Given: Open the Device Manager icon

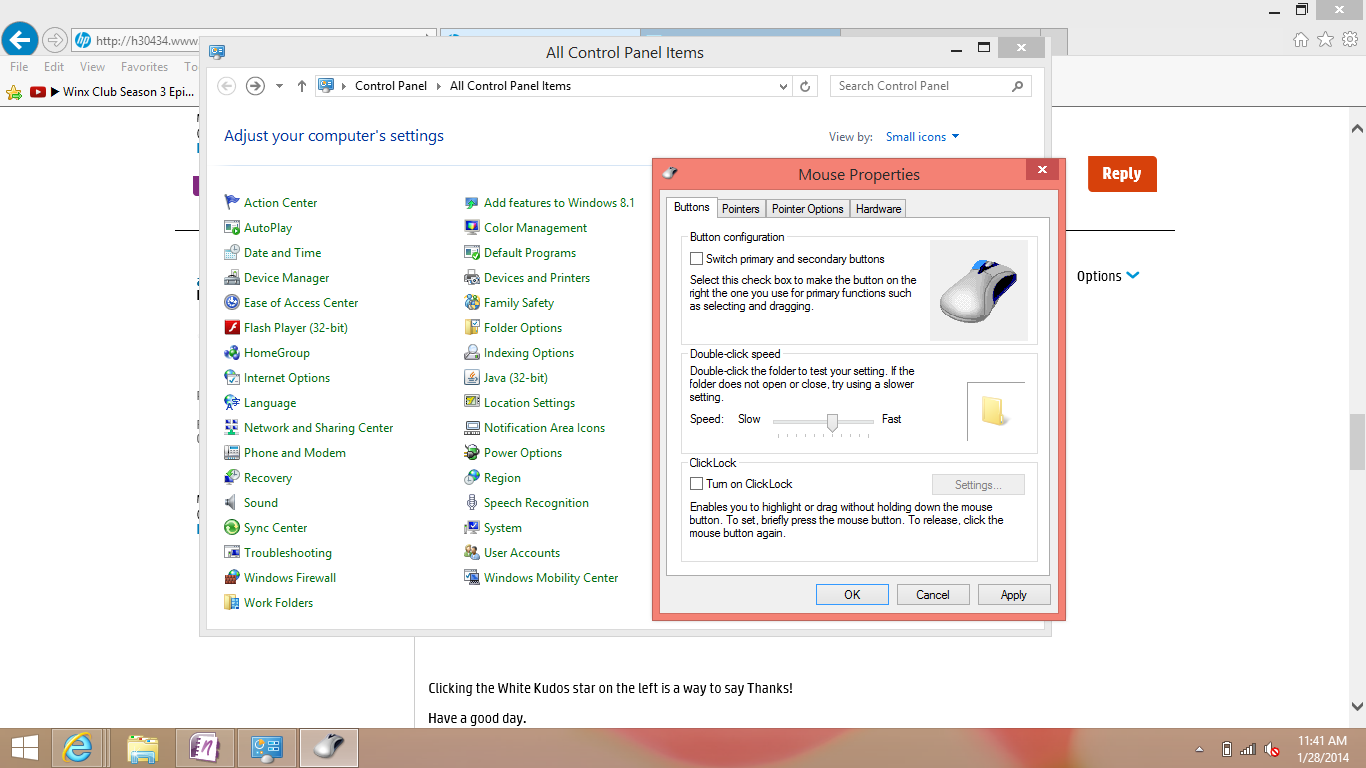Looking at the screenshot, I should tap(232, 278).
